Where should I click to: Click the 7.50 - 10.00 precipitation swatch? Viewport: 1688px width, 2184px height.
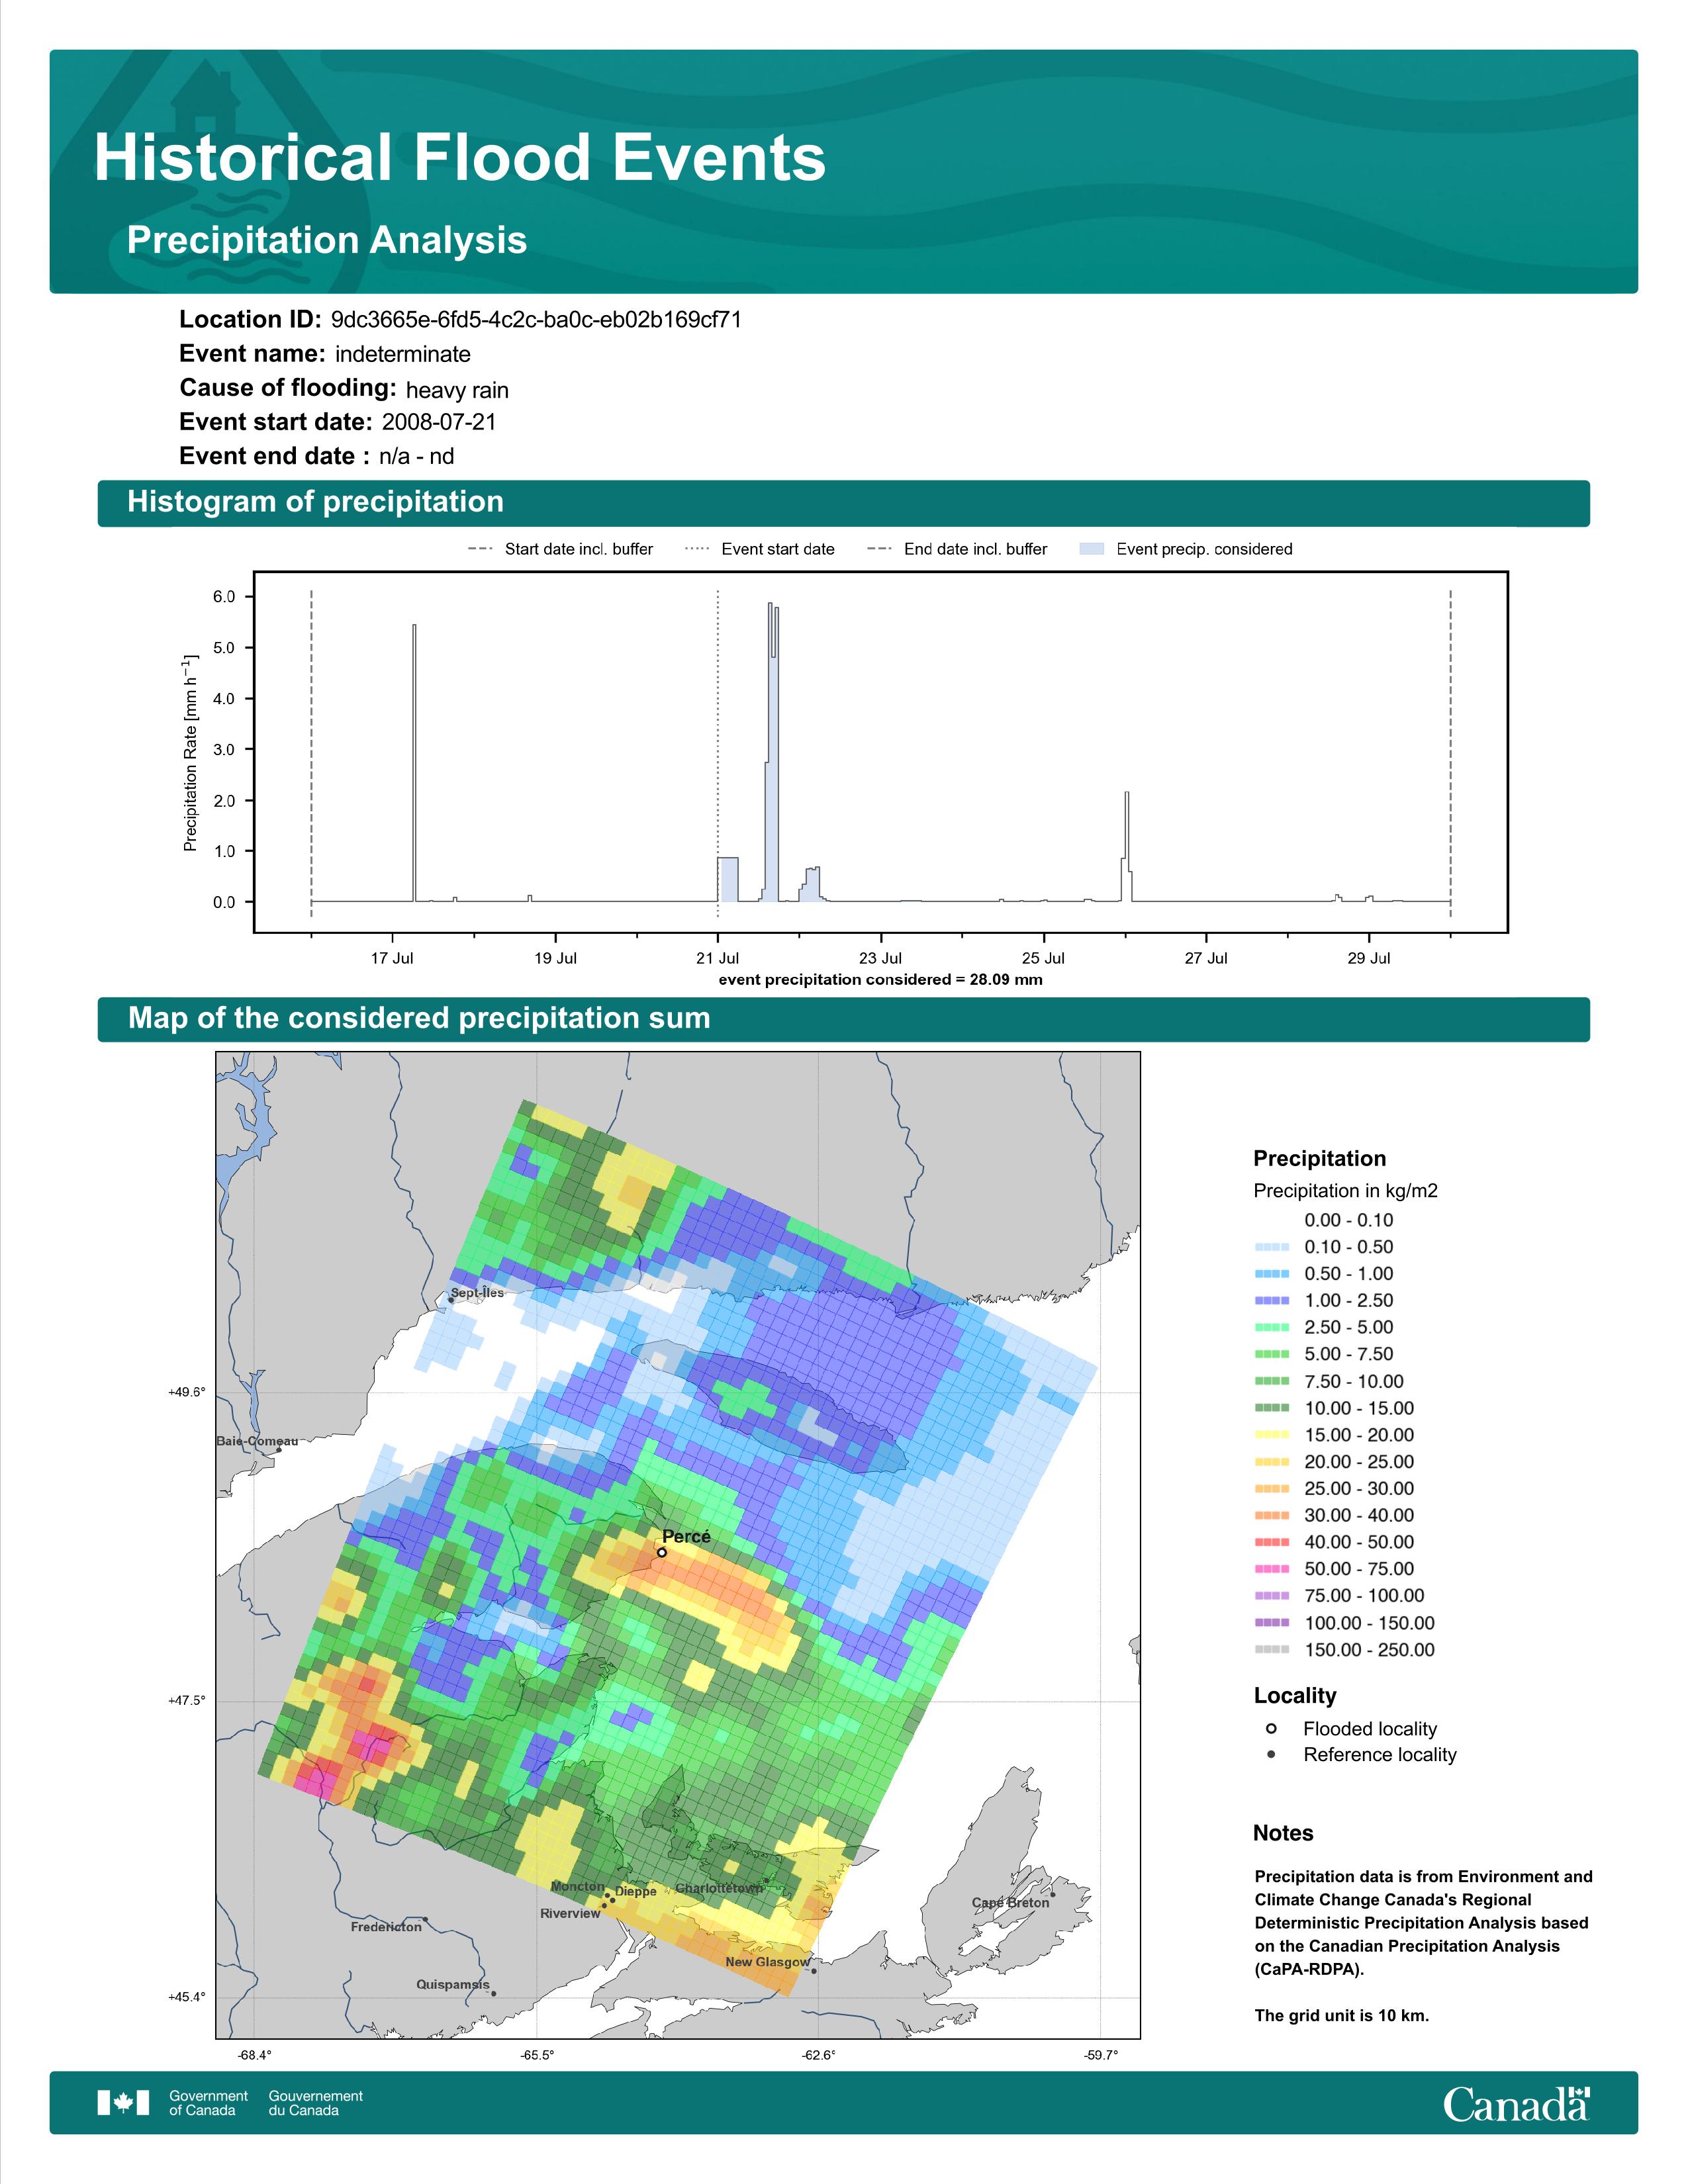1272,1382
